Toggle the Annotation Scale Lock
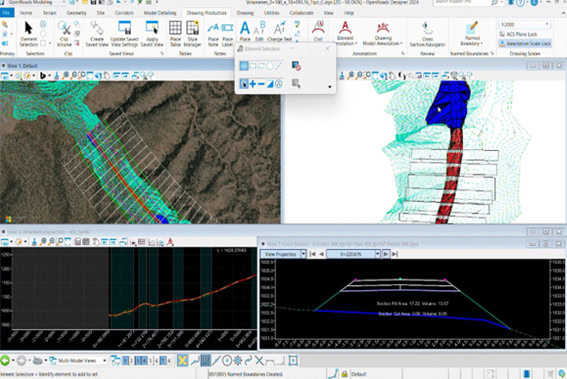Viewport: 567px width, 379px height. click(525, 43)
